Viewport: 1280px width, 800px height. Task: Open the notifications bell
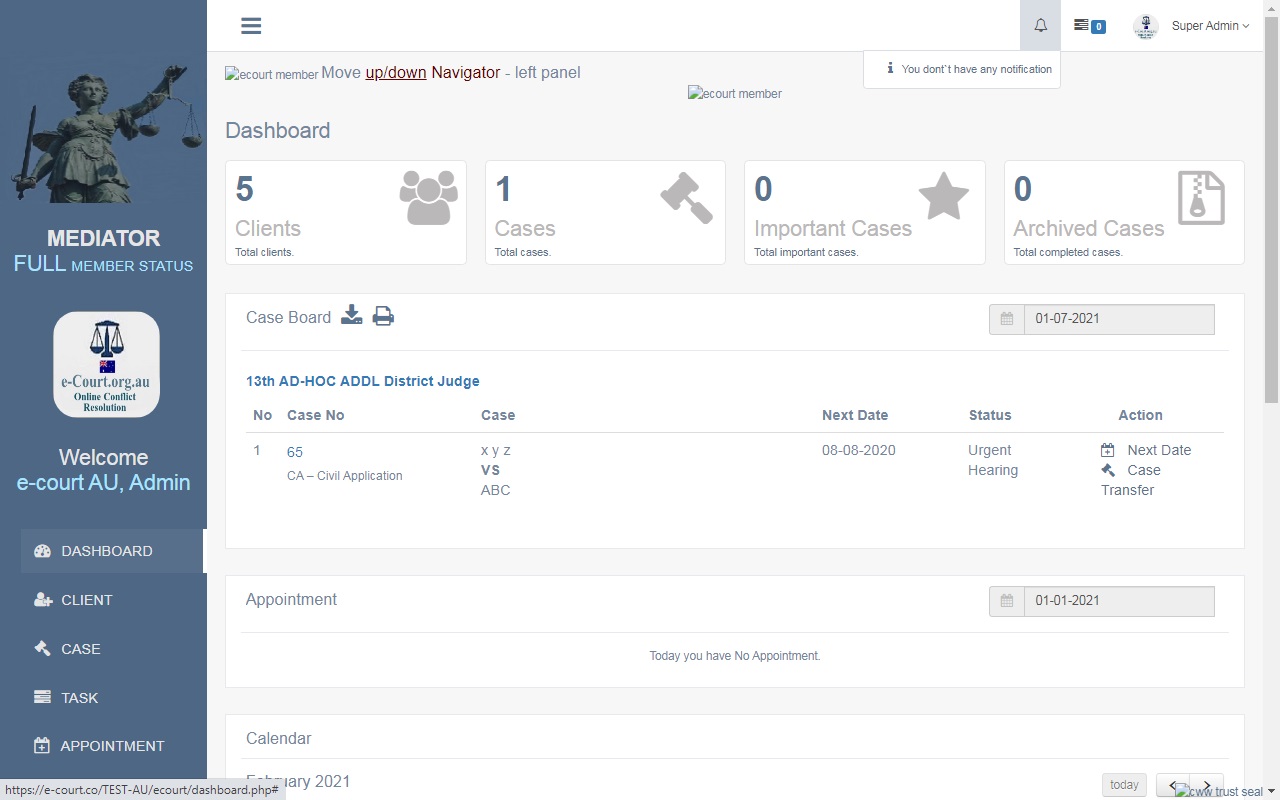click(x=1040, y=26)
